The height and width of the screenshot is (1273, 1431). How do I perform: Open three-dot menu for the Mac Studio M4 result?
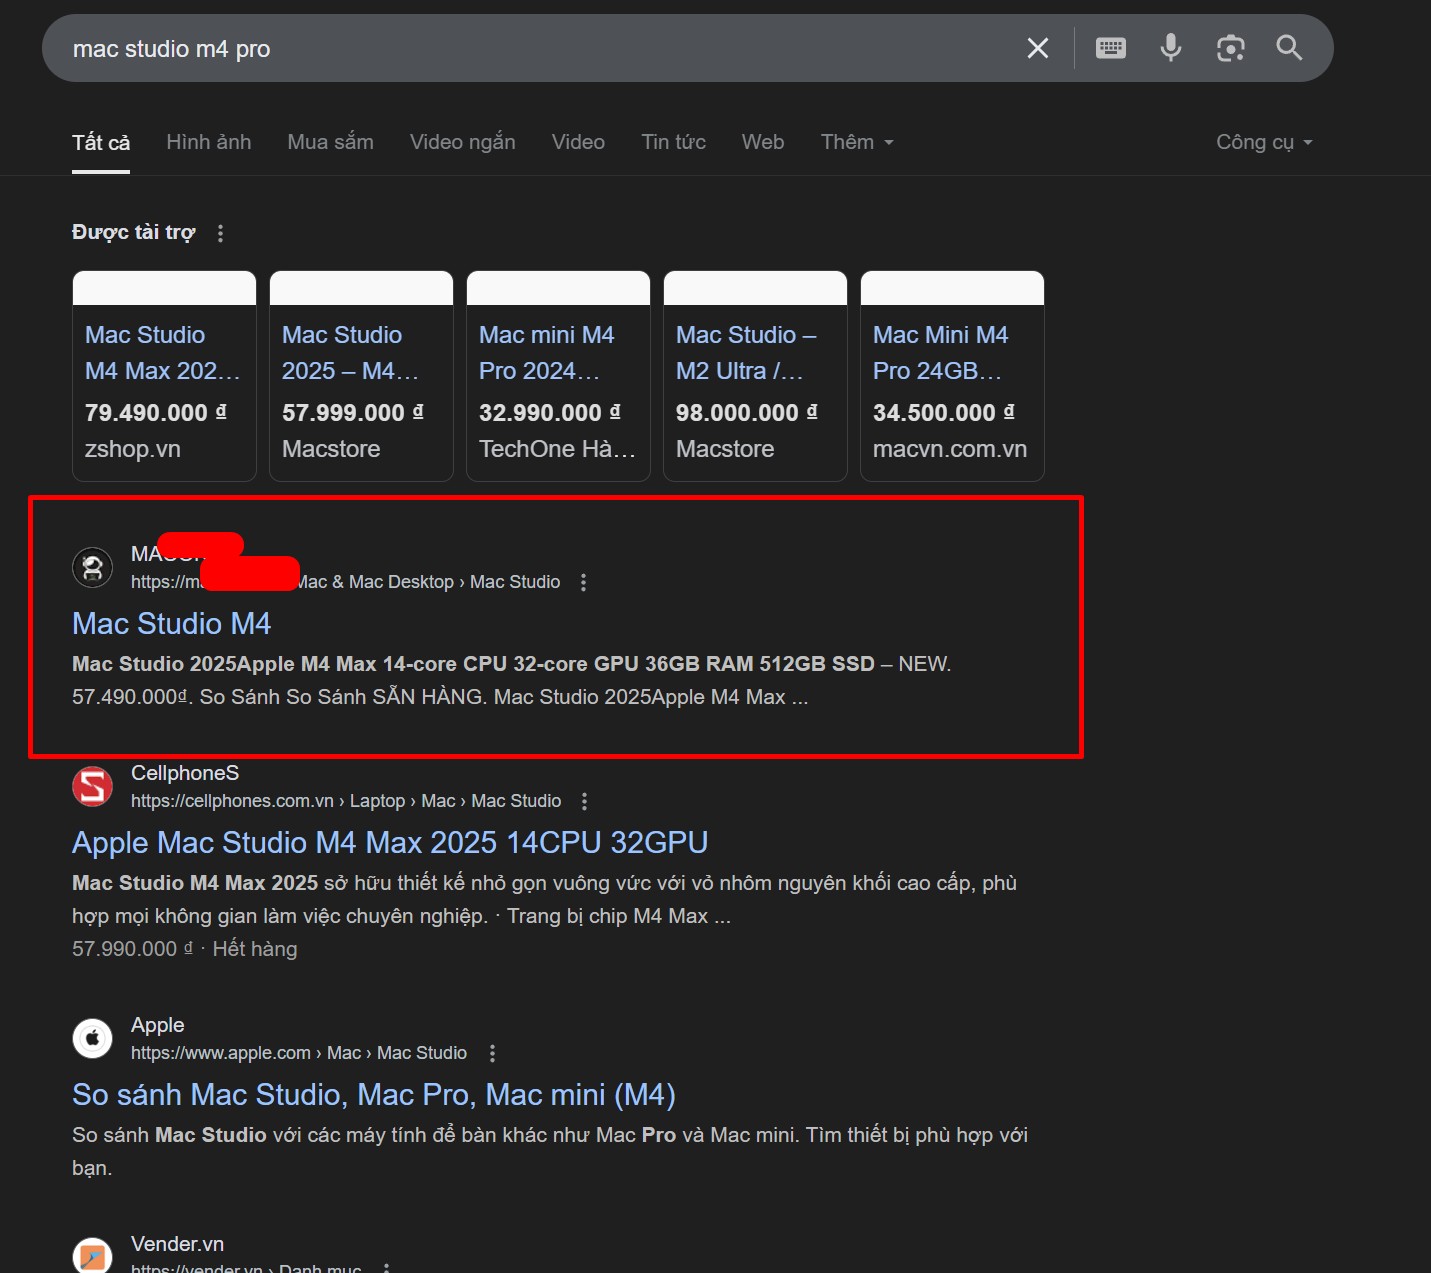584,582
